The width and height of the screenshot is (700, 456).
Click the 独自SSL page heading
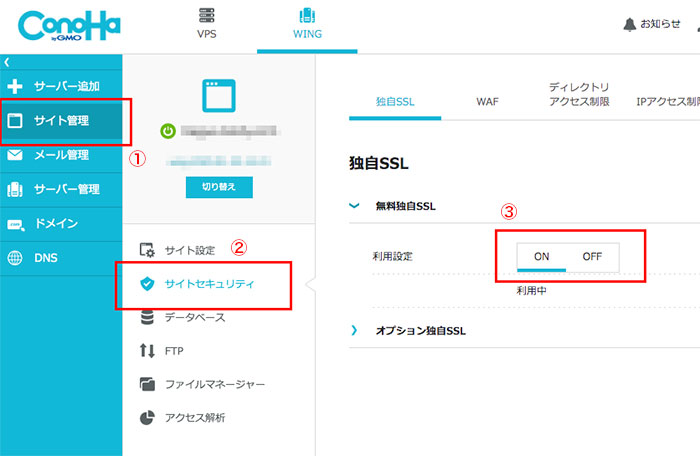[x=379, y=163]
